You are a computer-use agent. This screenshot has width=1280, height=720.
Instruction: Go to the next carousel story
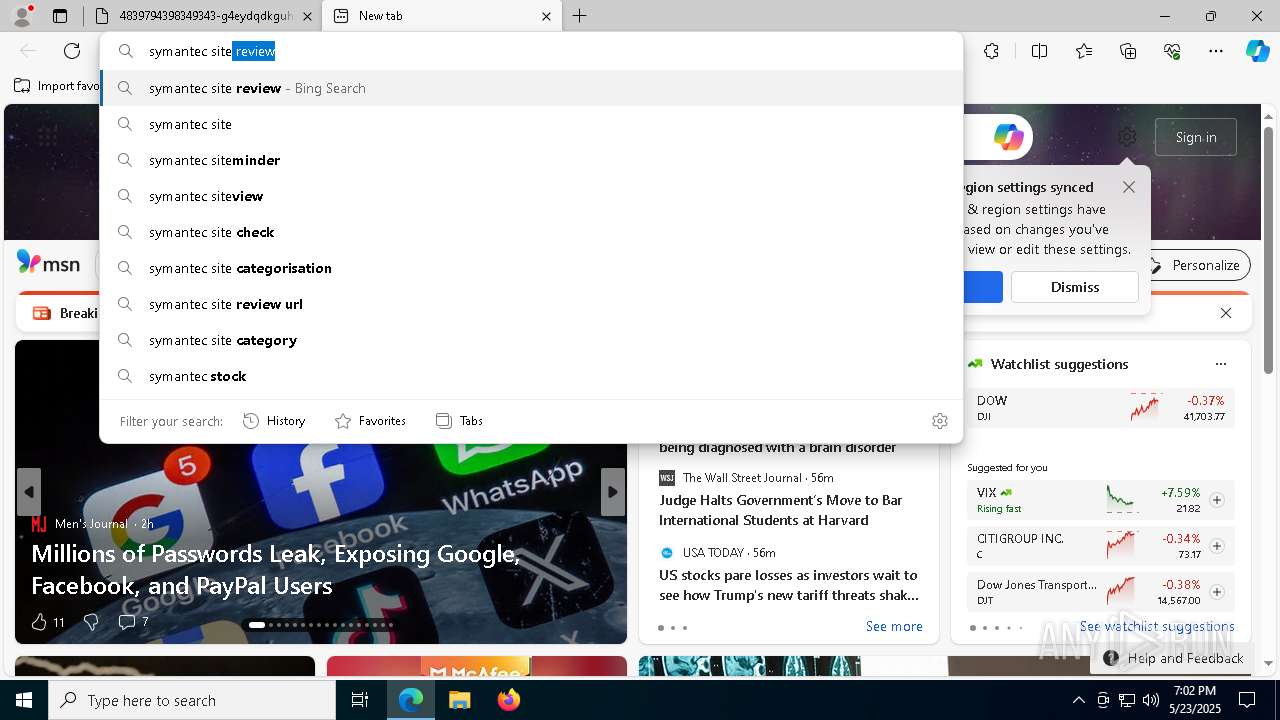(613, 492)
